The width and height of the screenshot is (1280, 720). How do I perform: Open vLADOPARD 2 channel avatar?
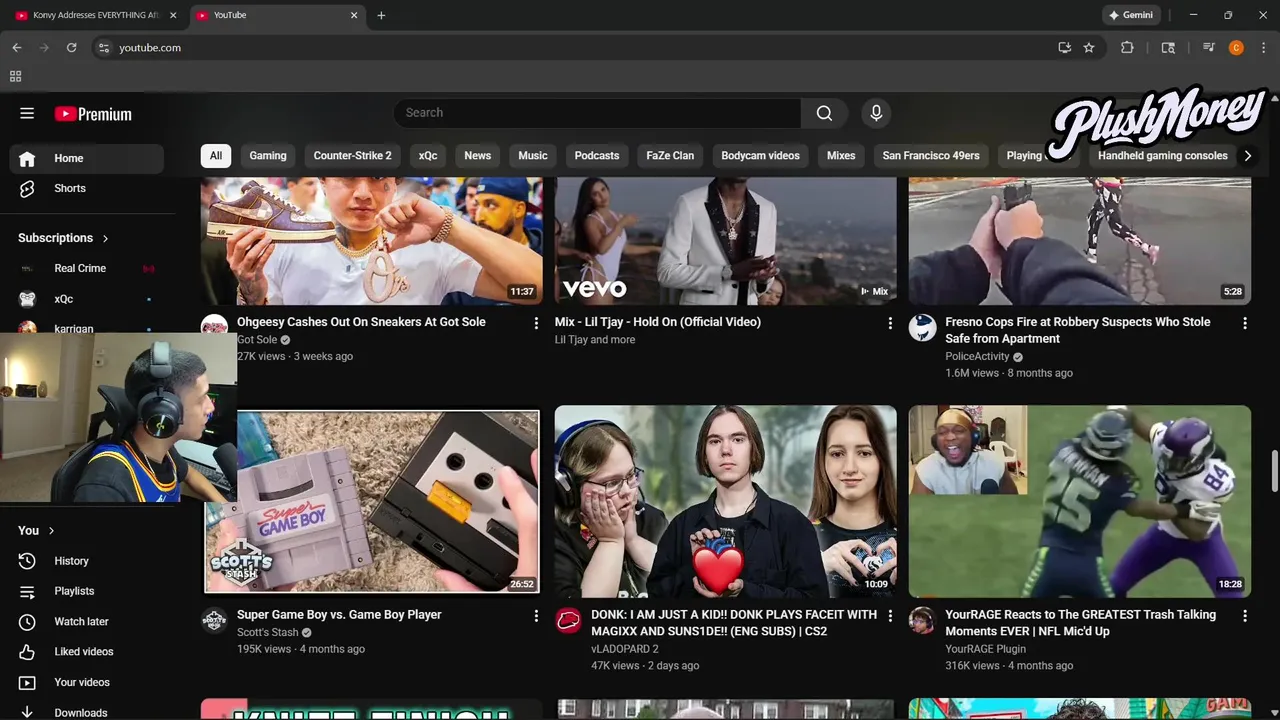coord(568,621)
